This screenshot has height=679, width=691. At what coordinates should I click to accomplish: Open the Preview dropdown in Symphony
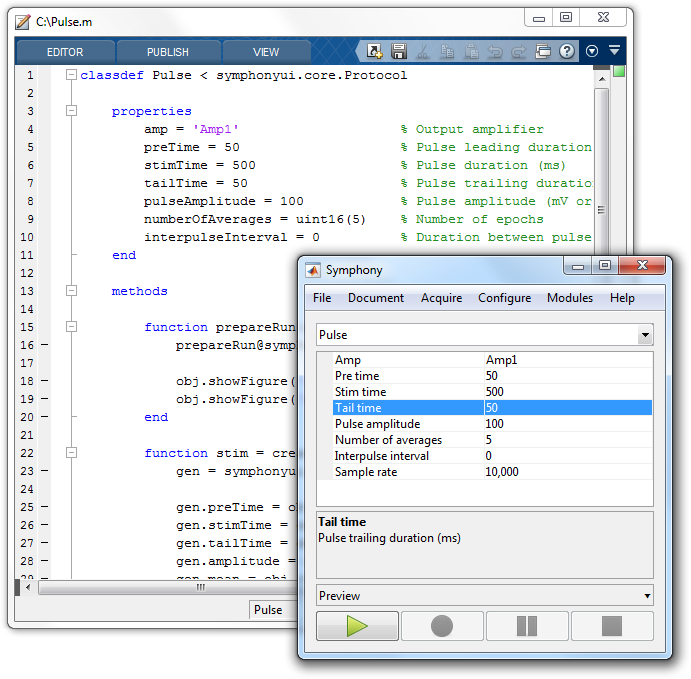(x=645, y=596)
